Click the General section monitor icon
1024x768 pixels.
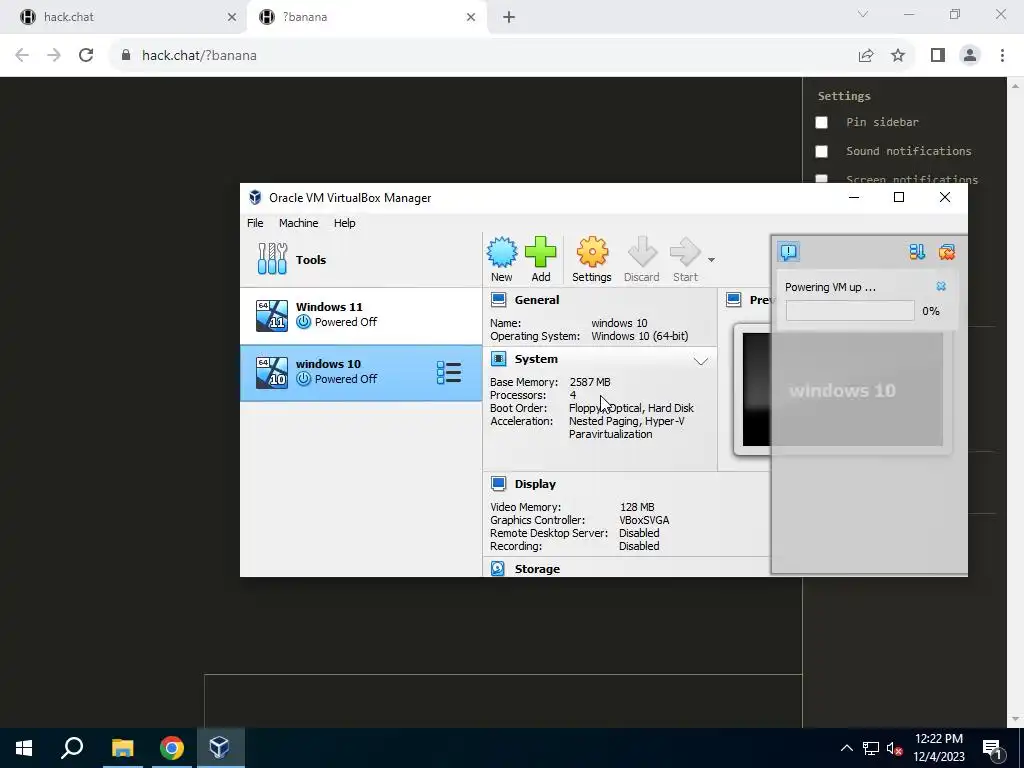[498, 300]
